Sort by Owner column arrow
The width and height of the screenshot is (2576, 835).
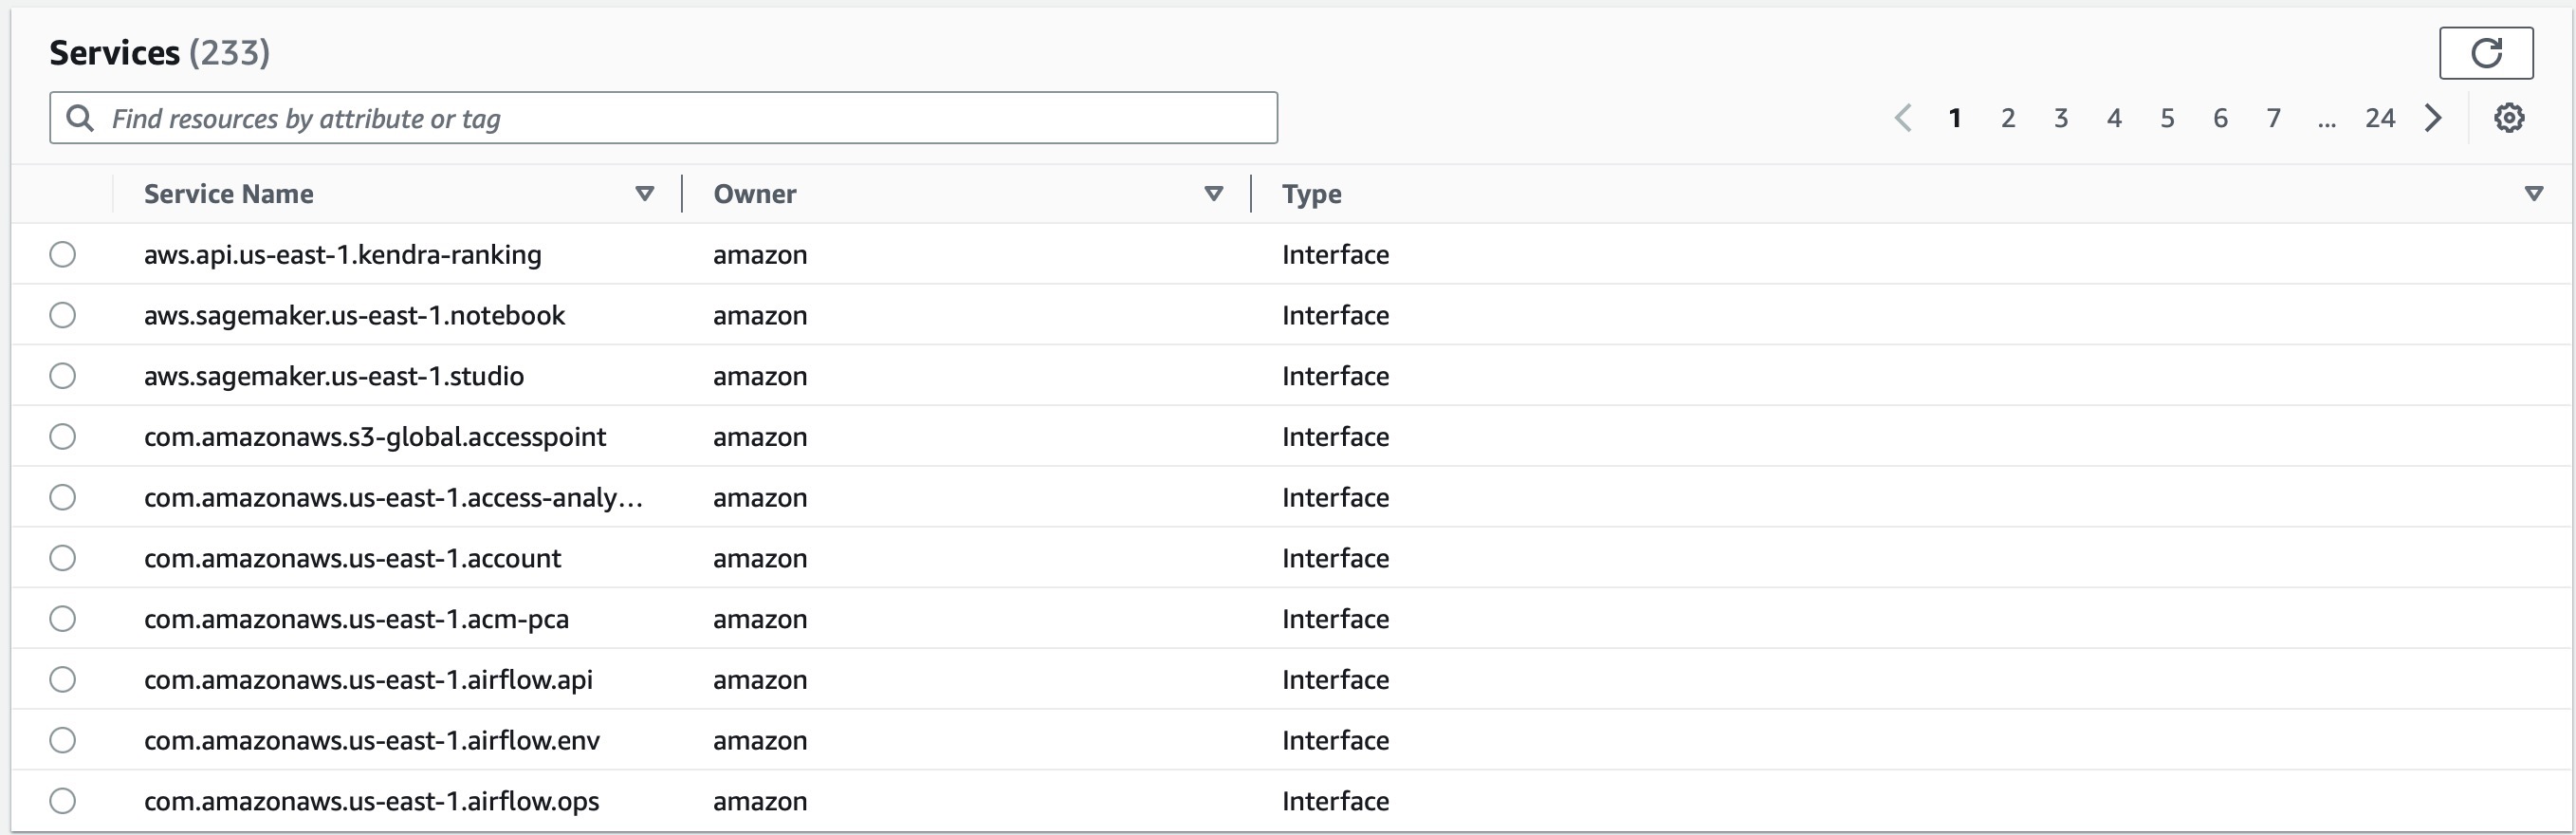(1213, 194)
